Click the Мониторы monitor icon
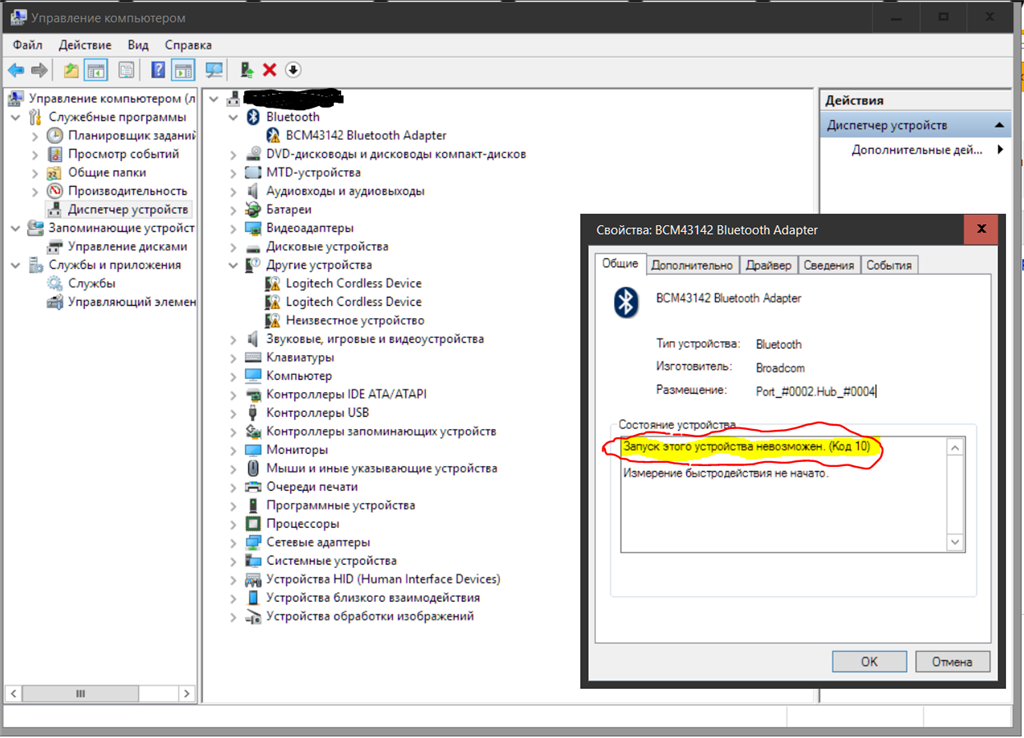The width and height of the screenshot is (1024, 738). click(x=253, y=450)
